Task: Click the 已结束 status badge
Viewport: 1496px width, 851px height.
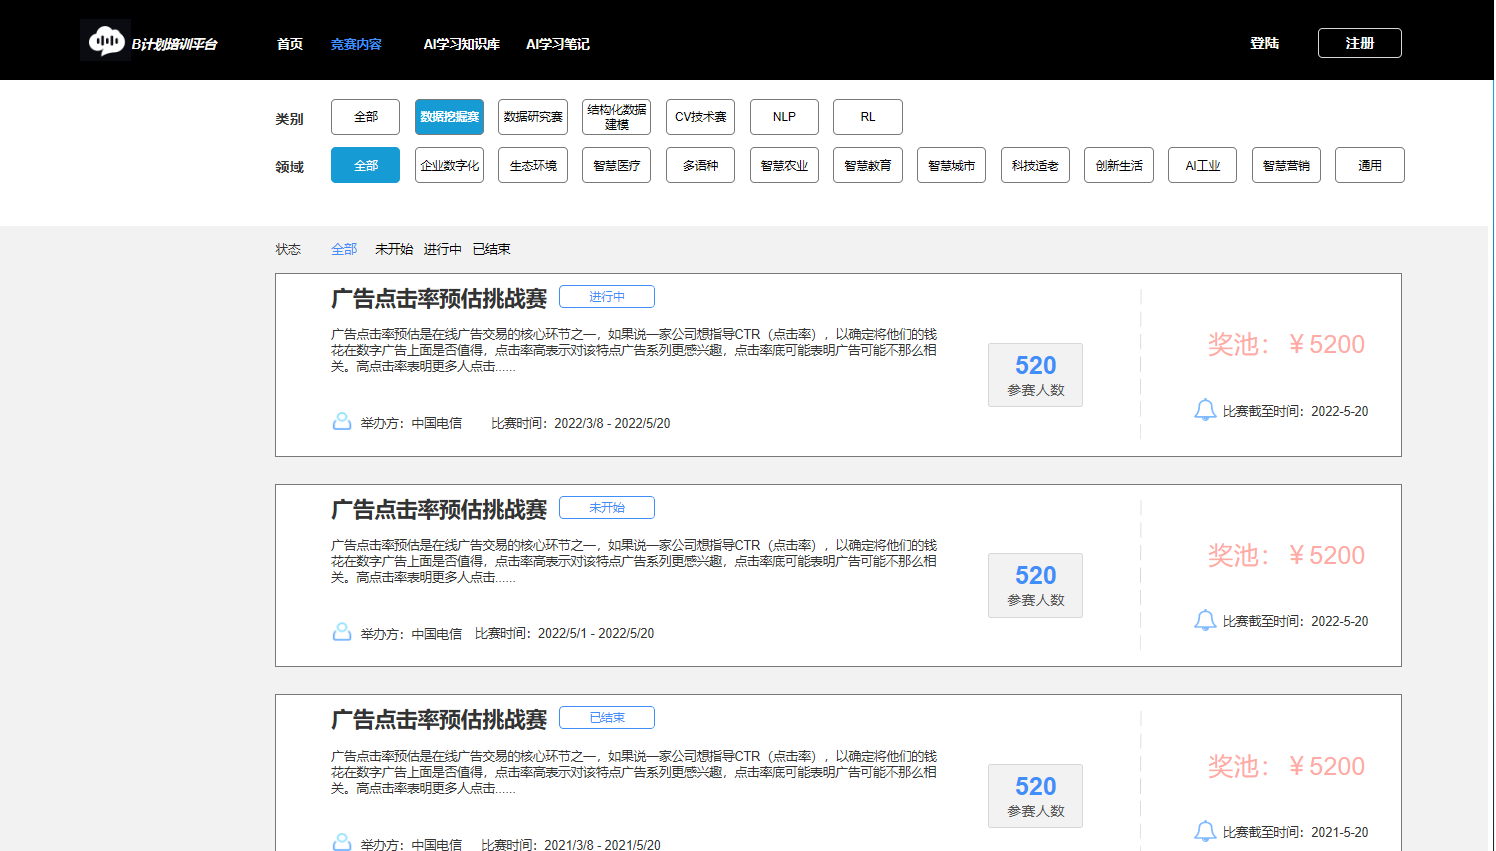Action: [x=607, y=718]
